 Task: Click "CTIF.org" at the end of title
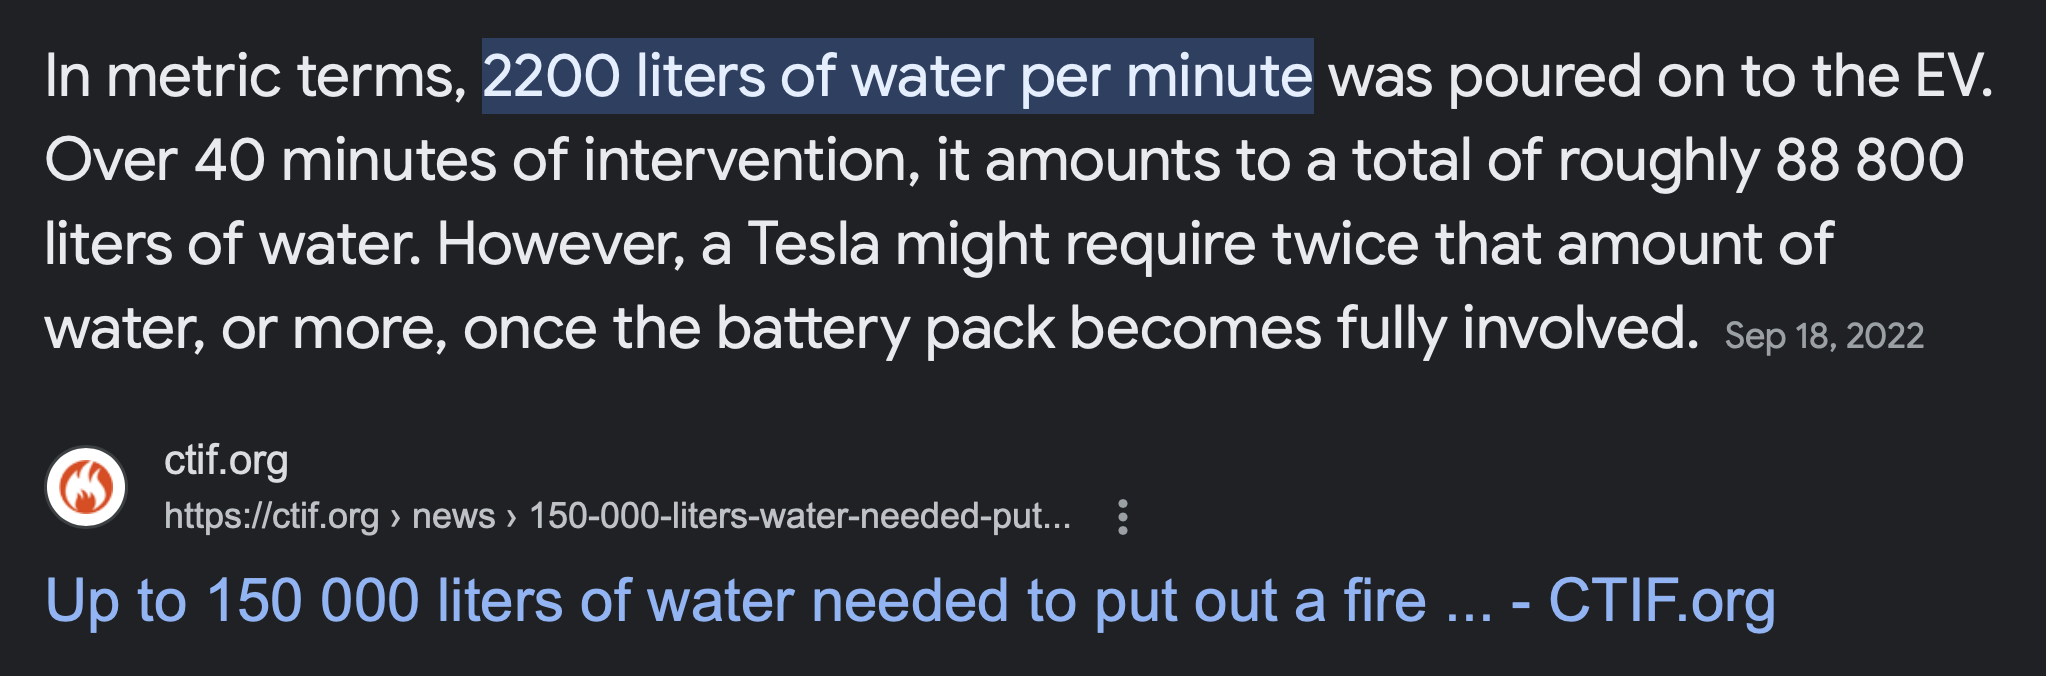coord(1662,601)
